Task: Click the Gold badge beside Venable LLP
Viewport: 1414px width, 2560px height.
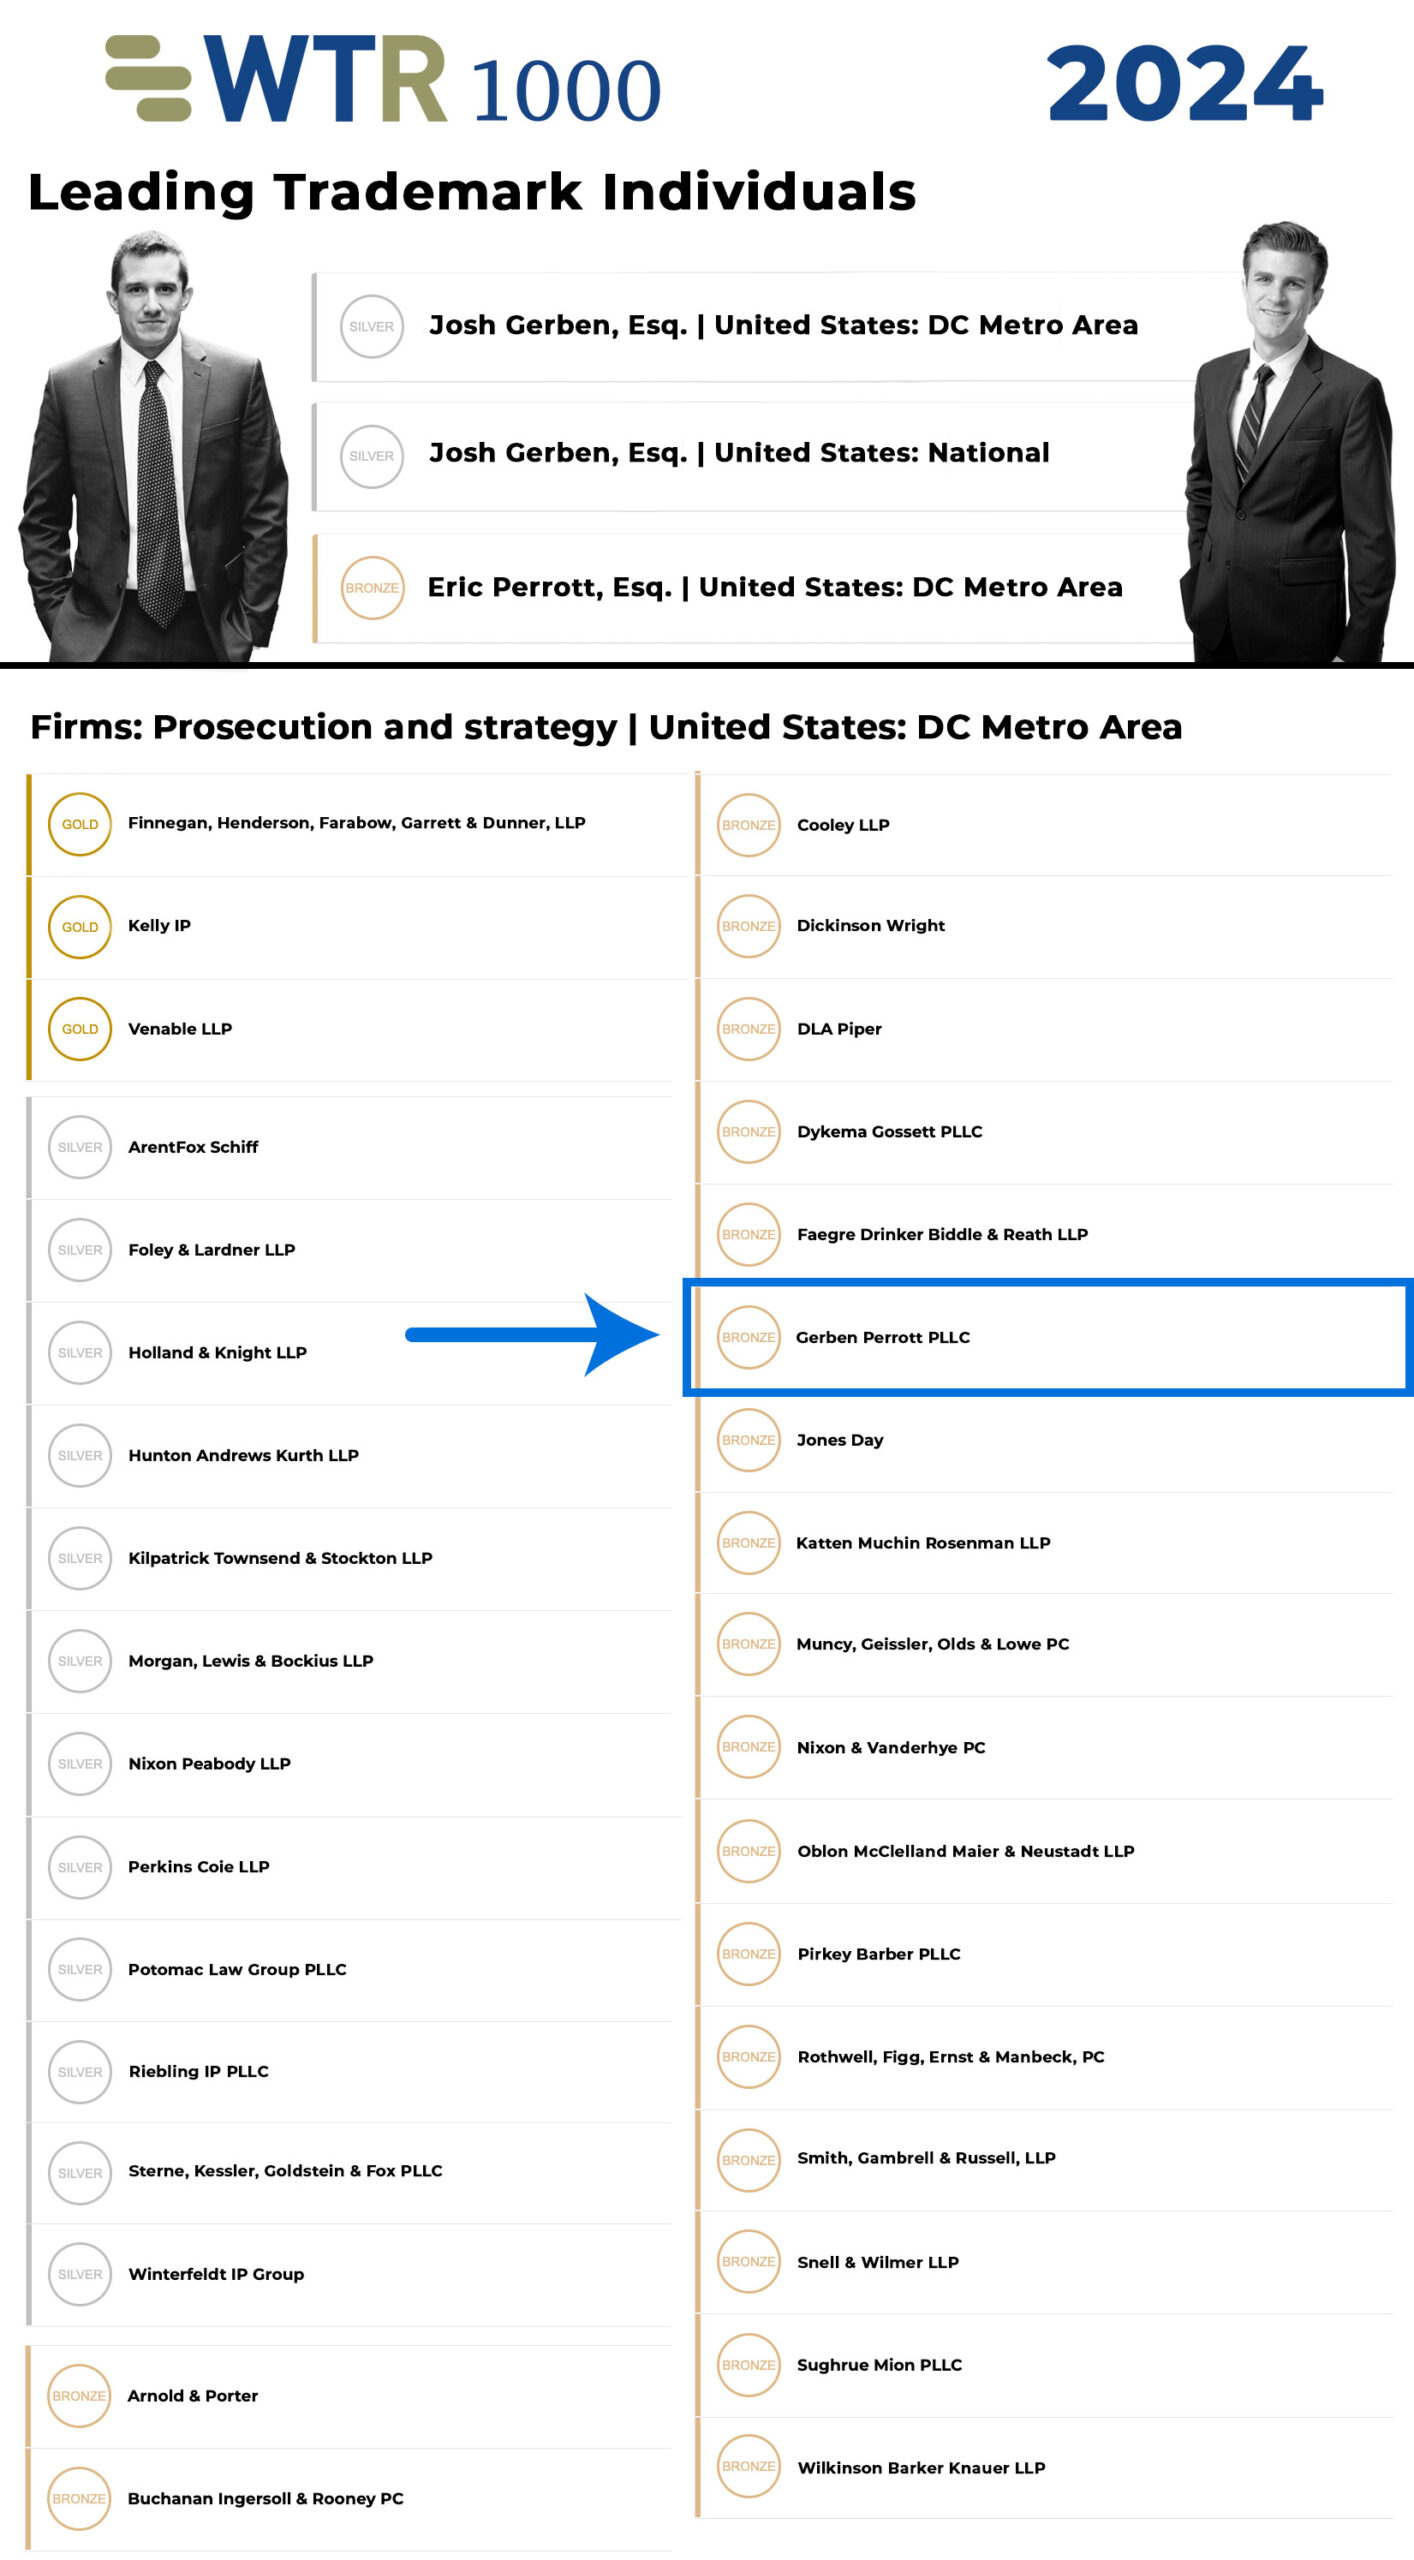Action: 80,1029
